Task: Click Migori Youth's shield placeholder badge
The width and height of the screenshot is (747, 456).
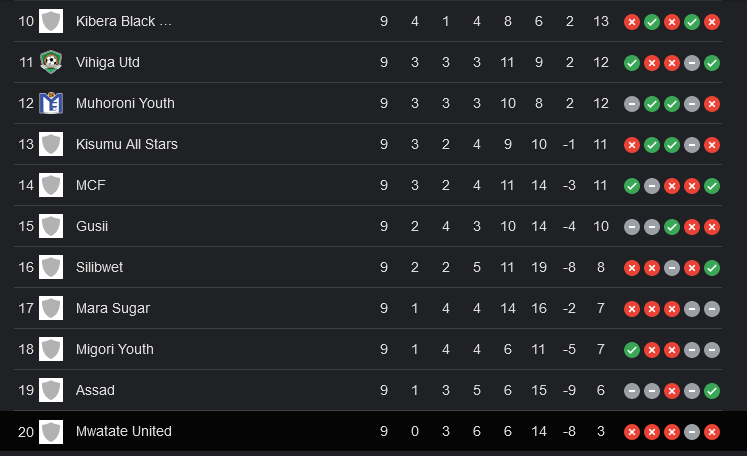Action: (50, 349)
